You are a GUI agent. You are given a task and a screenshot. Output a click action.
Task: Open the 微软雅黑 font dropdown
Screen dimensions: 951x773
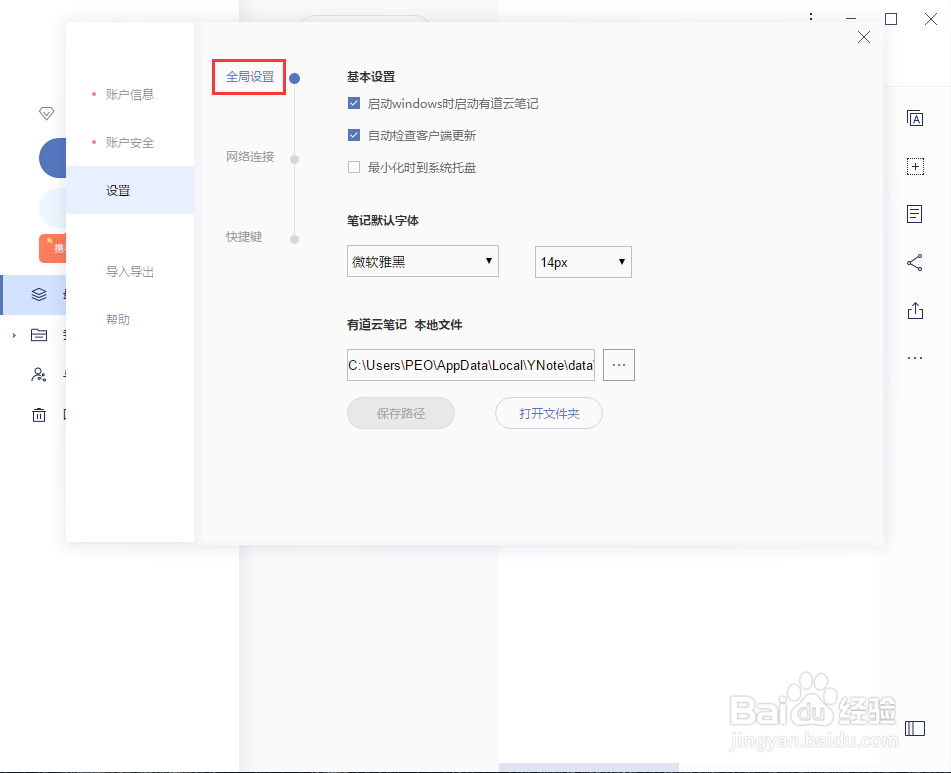(423, 261)
